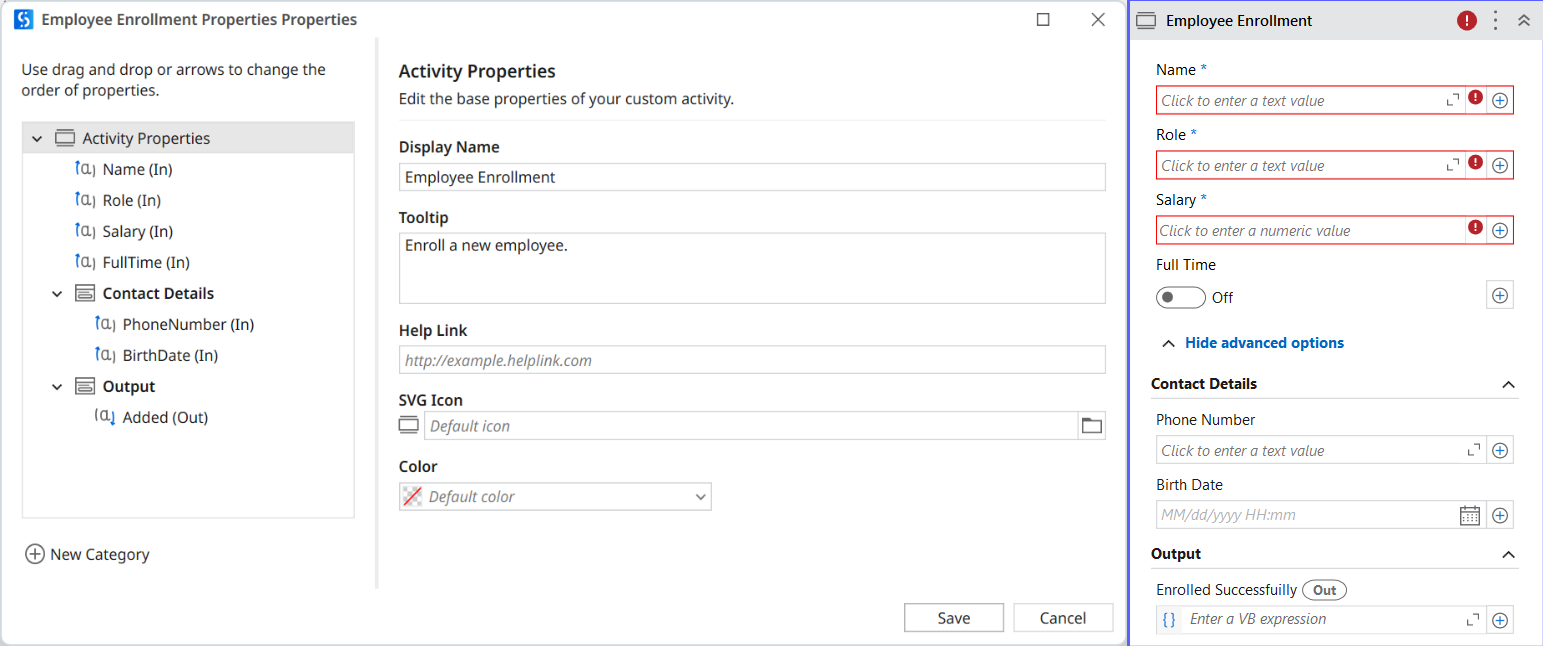
Task: Collapse the Output section in the activity panel
Action: pyautogui.click(x=1508, y=554)
